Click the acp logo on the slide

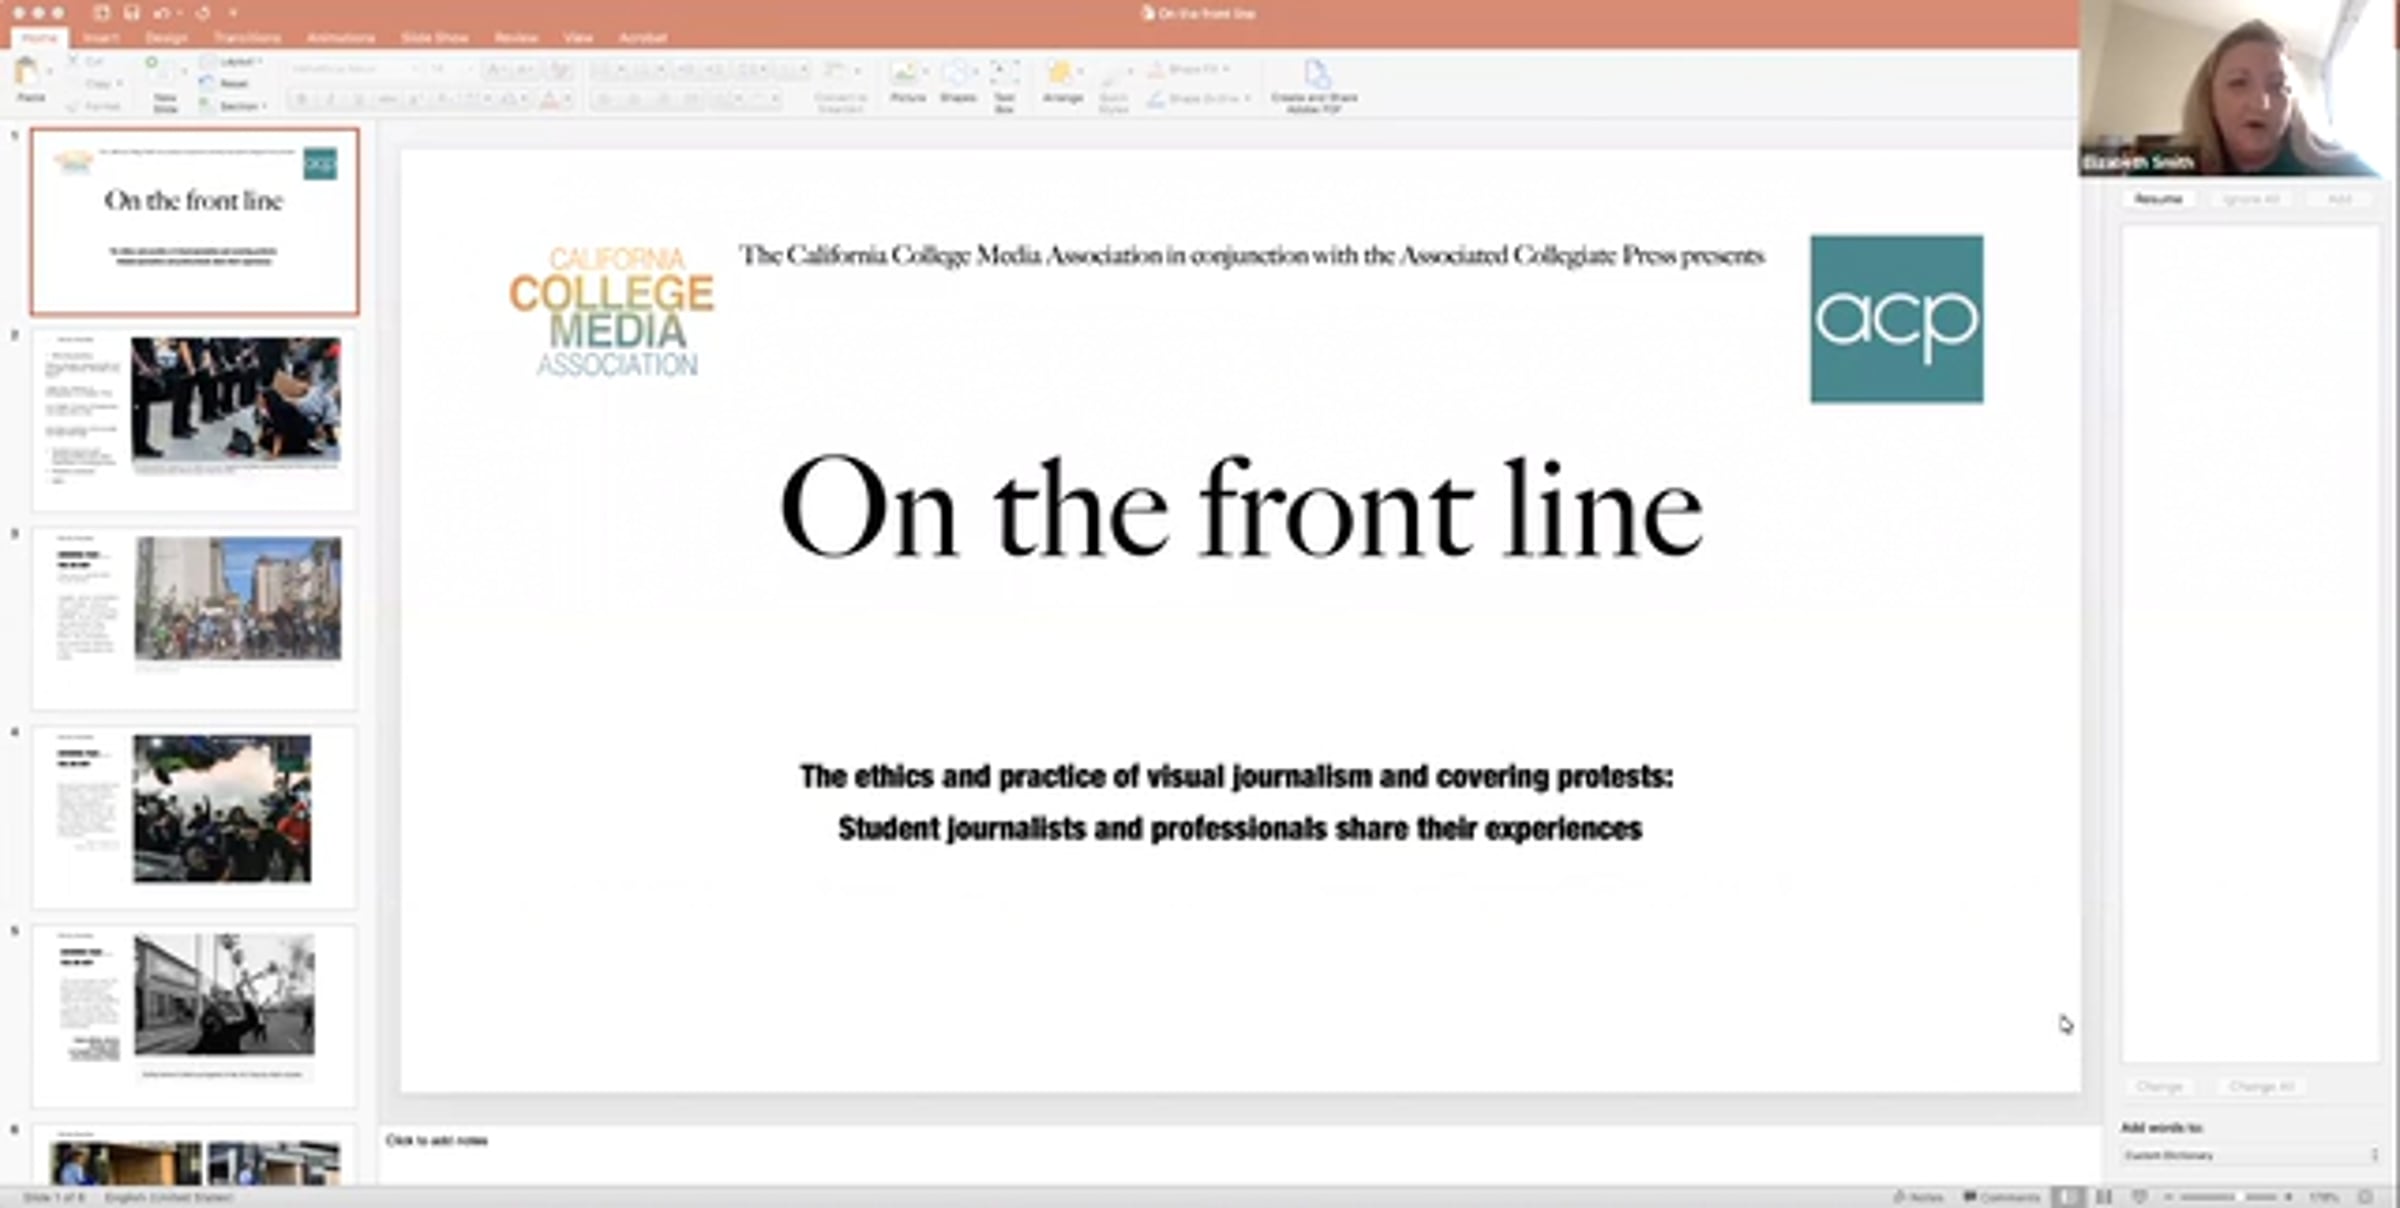[x=1897, y=319]
